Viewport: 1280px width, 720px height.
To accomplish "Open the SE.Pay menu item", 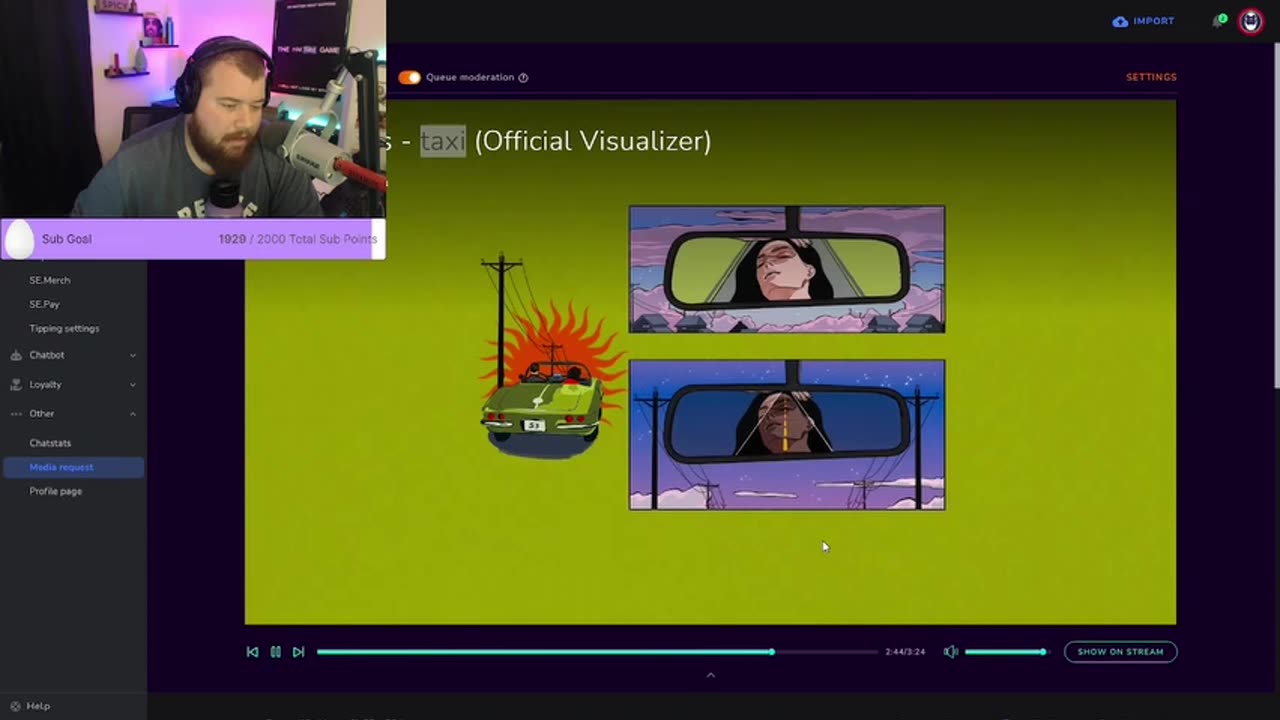I will pyautogui.click(x=45, y=304).
